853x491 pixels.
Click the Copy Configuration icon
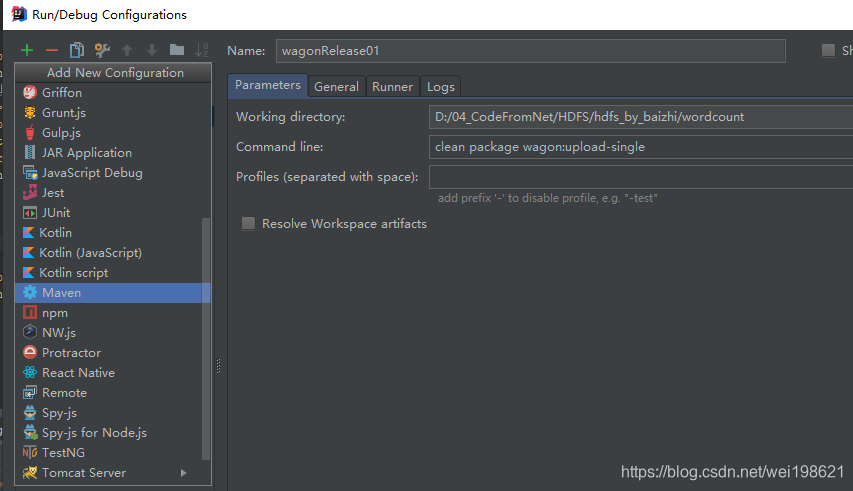pos(77,50)
